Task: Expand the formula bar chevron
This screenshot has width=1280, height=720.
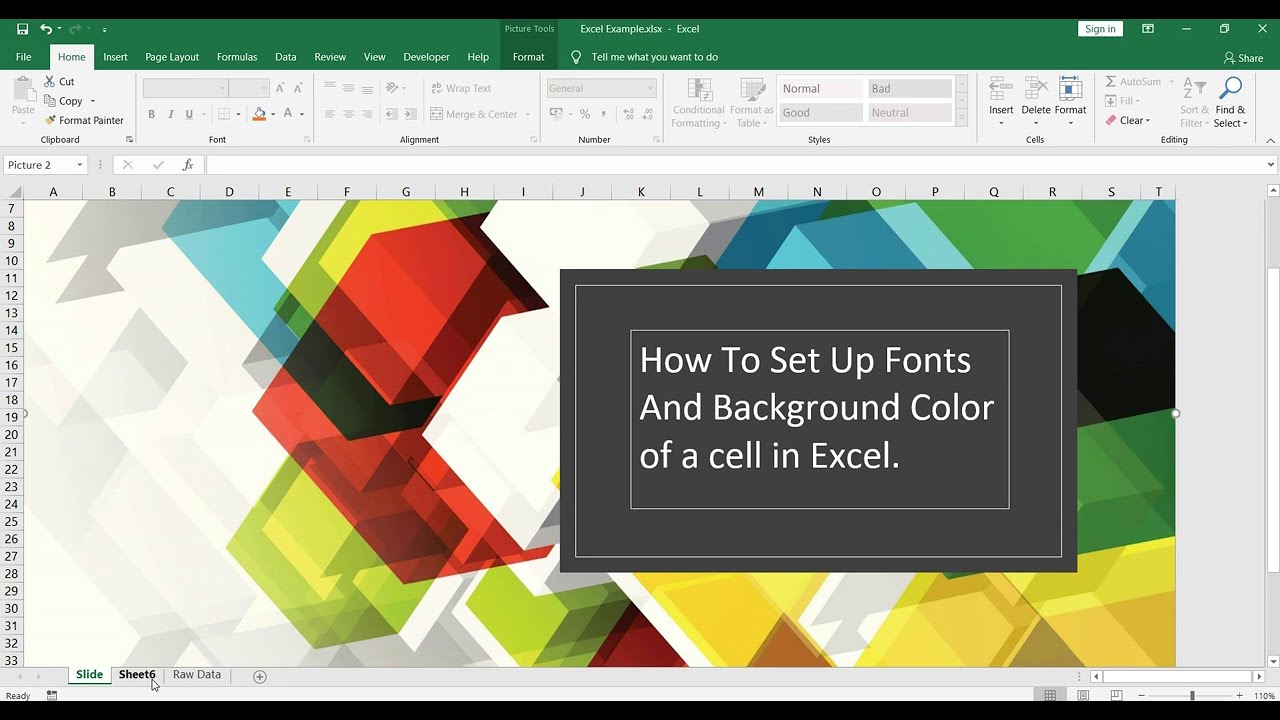Action: (x=1271, y=165)
